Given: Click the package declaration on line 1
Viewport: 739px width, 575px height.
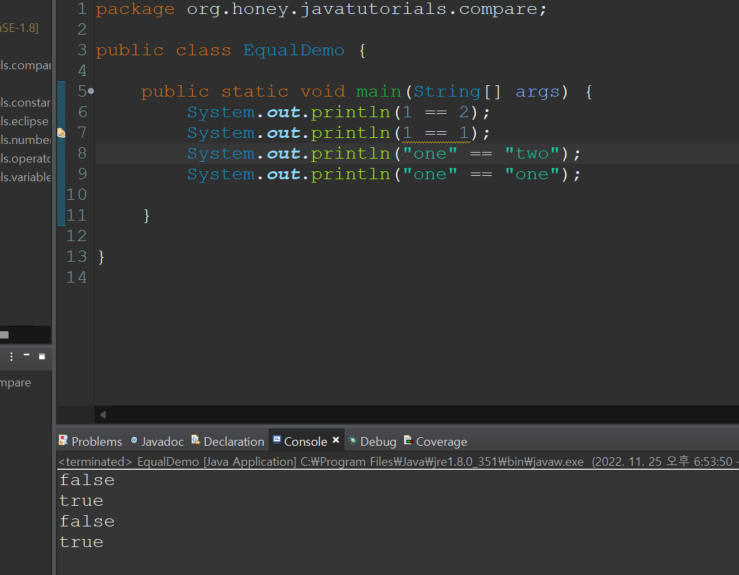Looking at the screenshot, I should pyautogui.click(x=321, y=9).
